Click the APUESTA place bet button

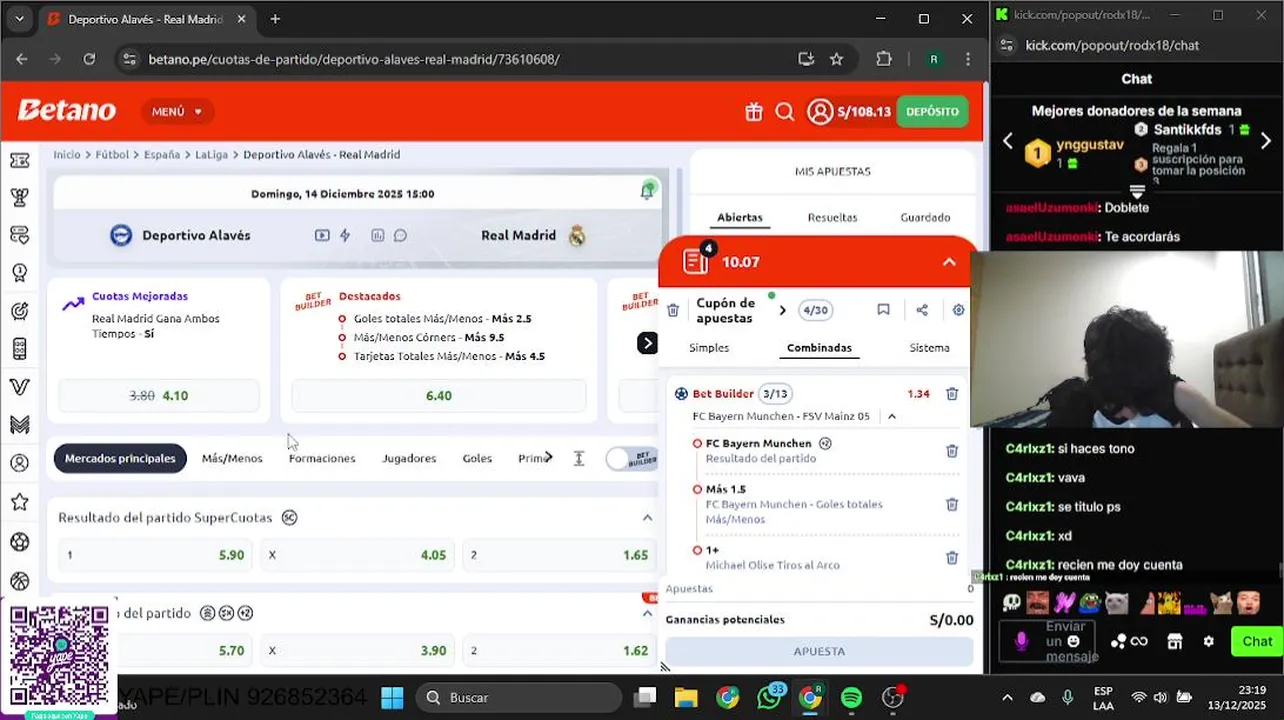click(819, 651)
